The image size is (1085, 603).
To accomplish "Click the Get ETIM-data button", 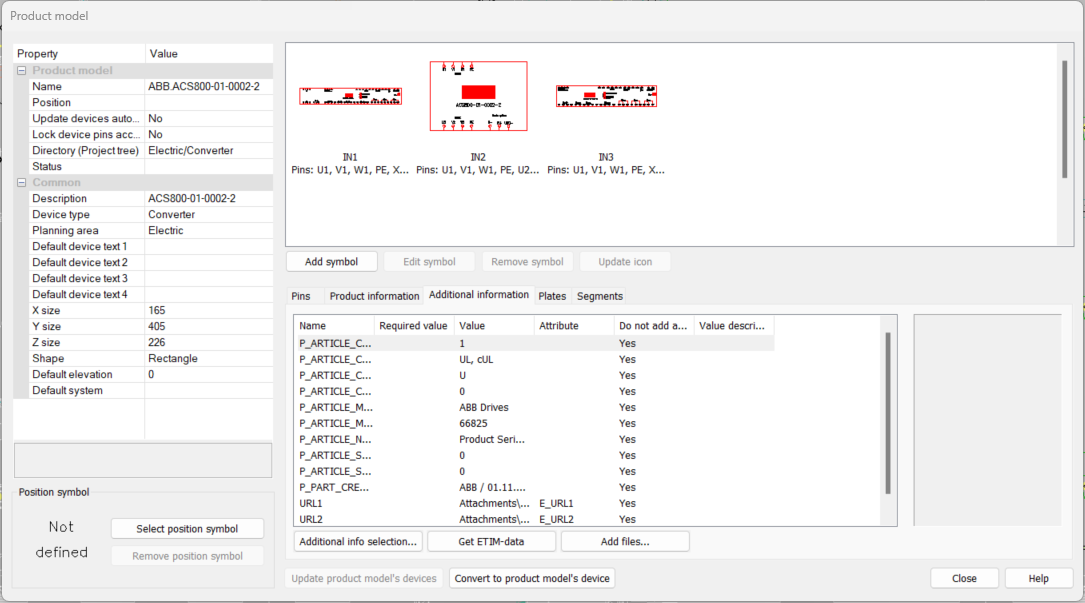I will [x=491, y=541].
